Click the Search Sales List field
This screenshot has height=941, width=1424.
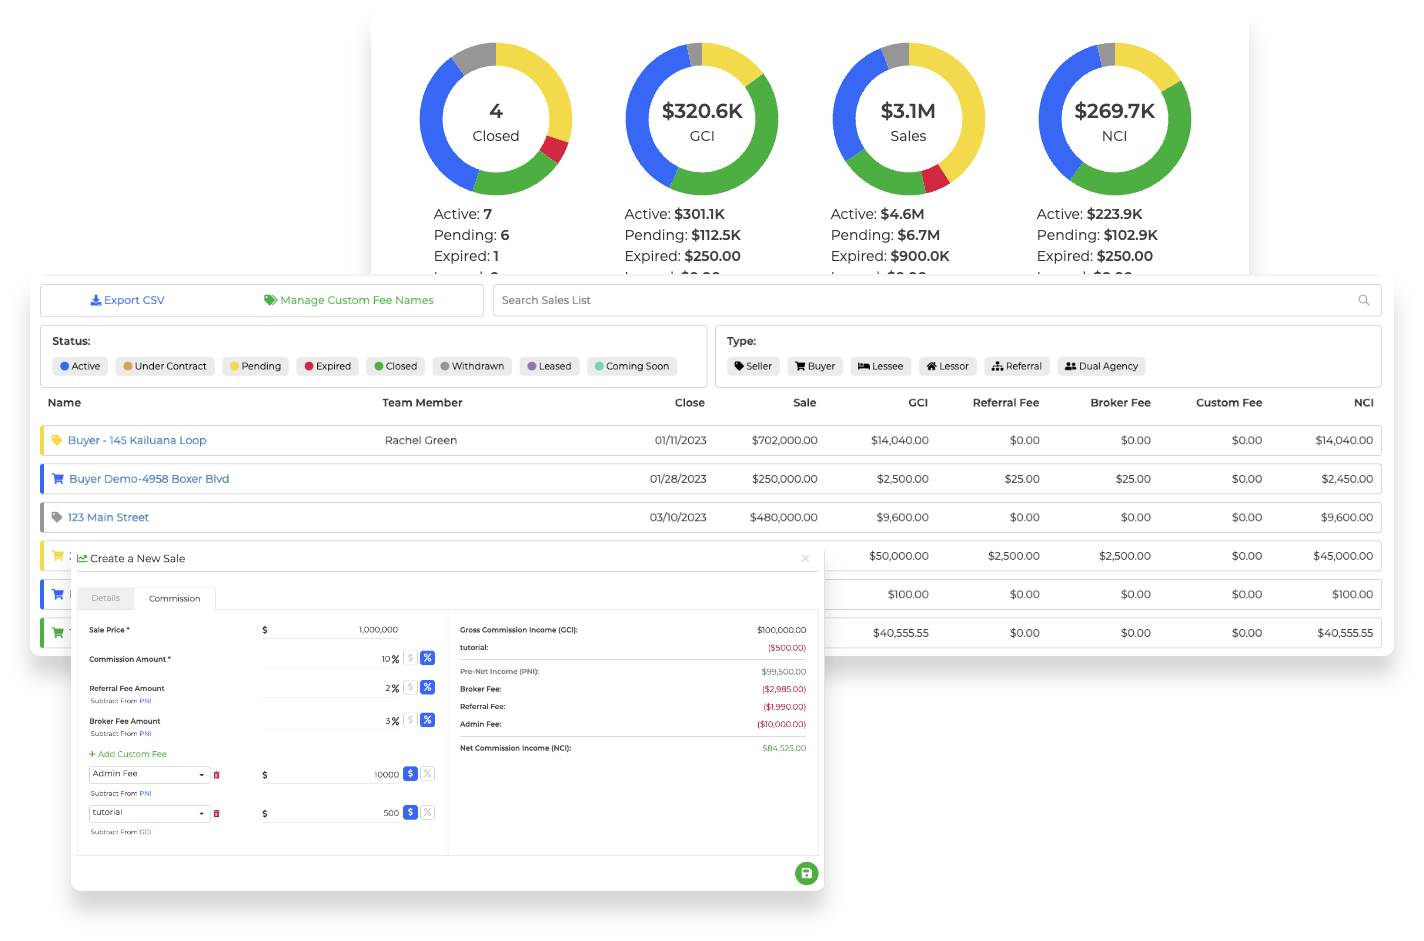(937, 300)
